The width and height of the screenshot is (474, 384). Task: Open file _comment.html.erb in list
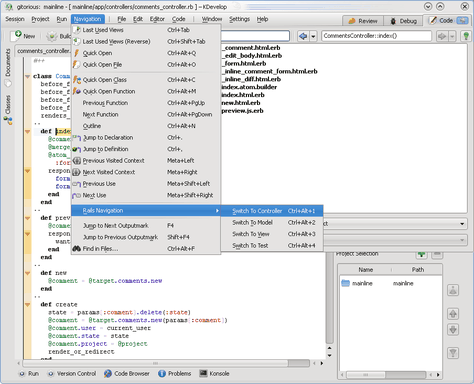251,48
